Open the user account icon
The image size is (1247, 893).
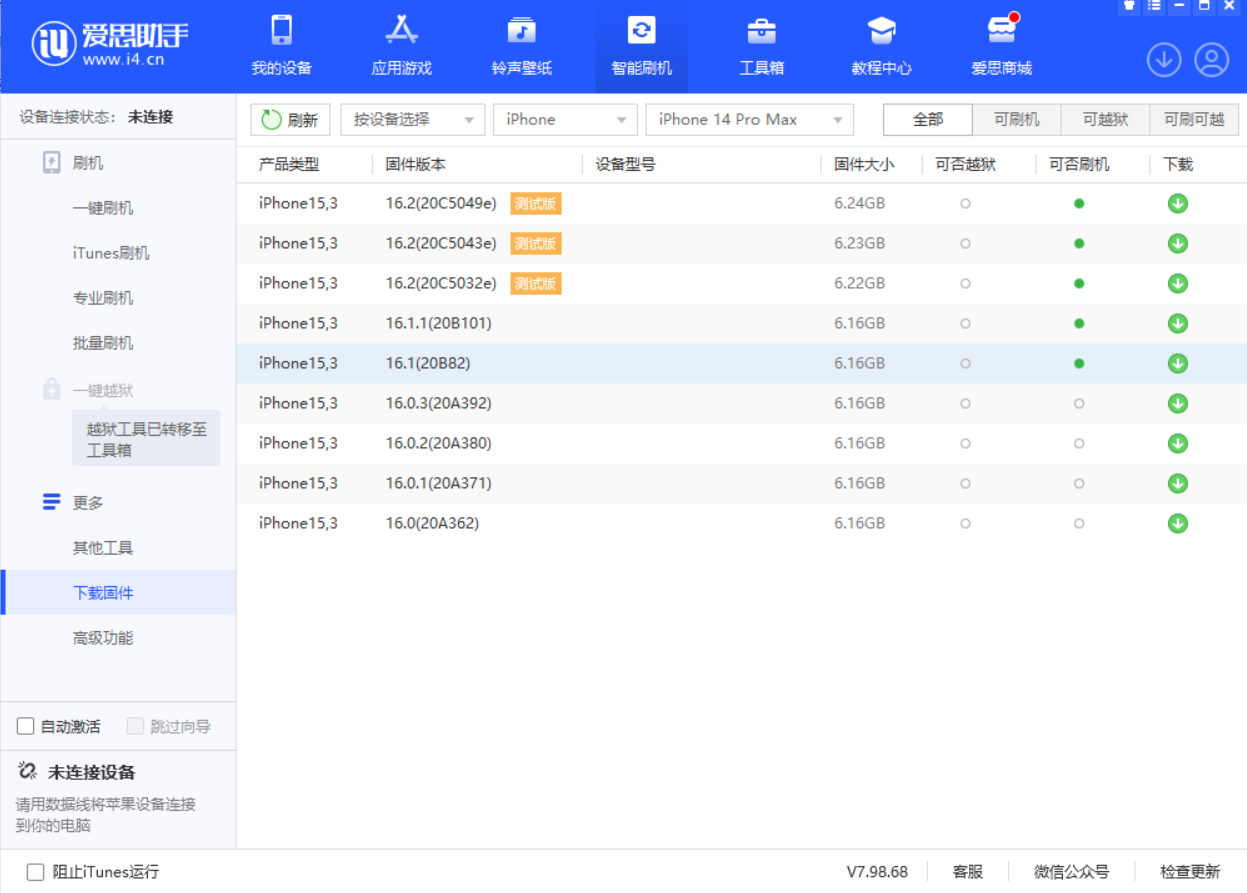(1211, 60)
